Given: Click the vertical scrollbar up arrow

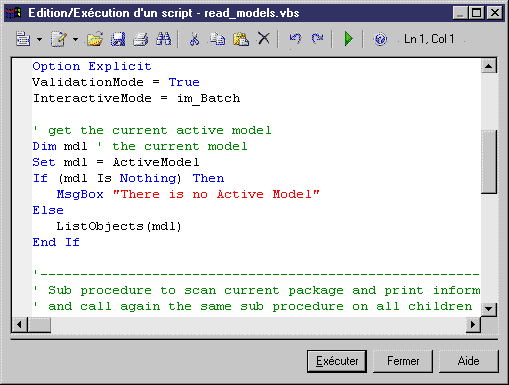Looking at the screenshot, I should click(489, 66).
